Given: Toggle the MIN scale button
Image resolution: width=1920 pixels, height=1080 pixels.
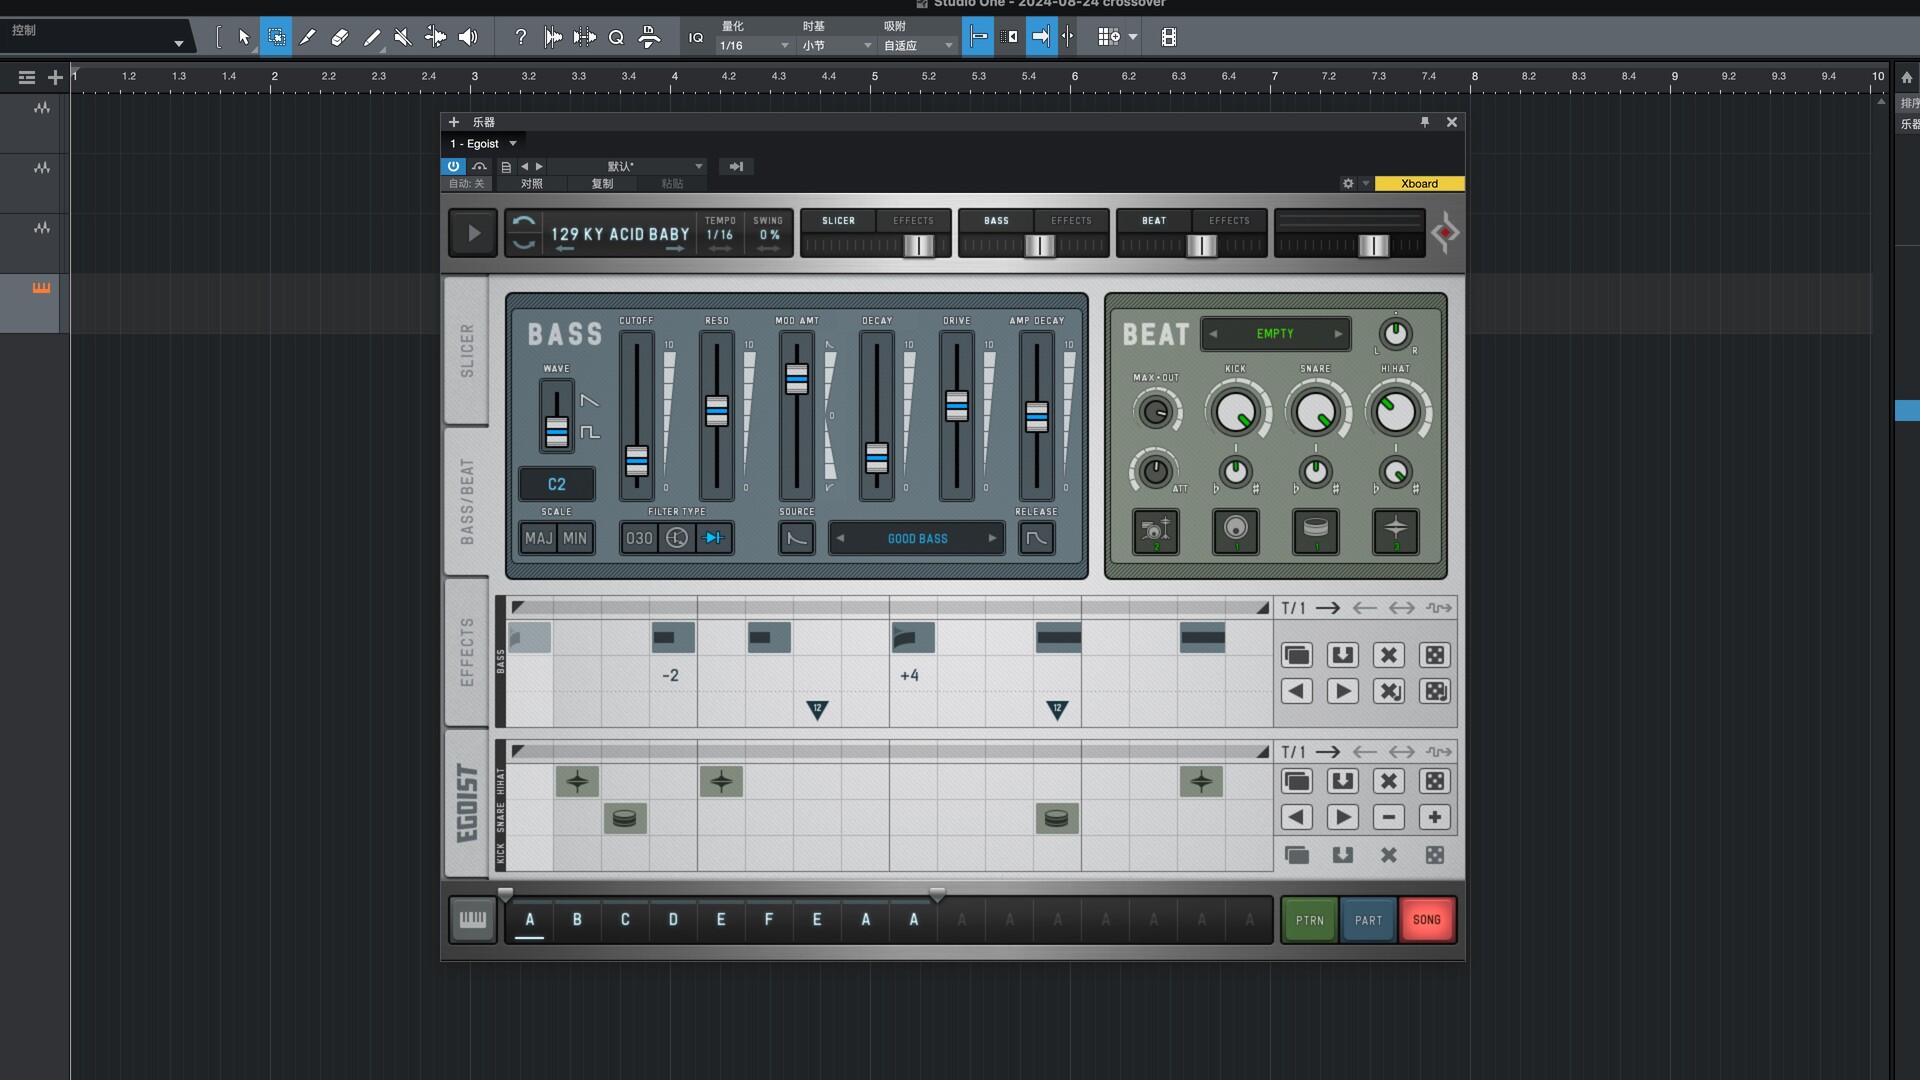Looking at the screenshot, I should tap(575, 538).
